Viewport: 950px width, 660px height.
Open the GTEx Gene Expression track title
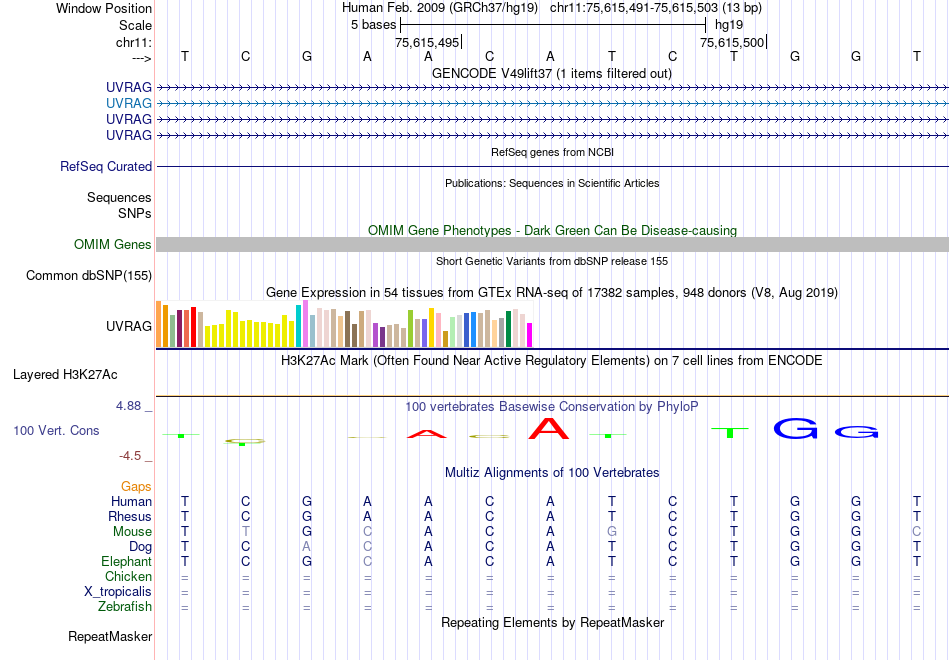click(x=552, y=293)
